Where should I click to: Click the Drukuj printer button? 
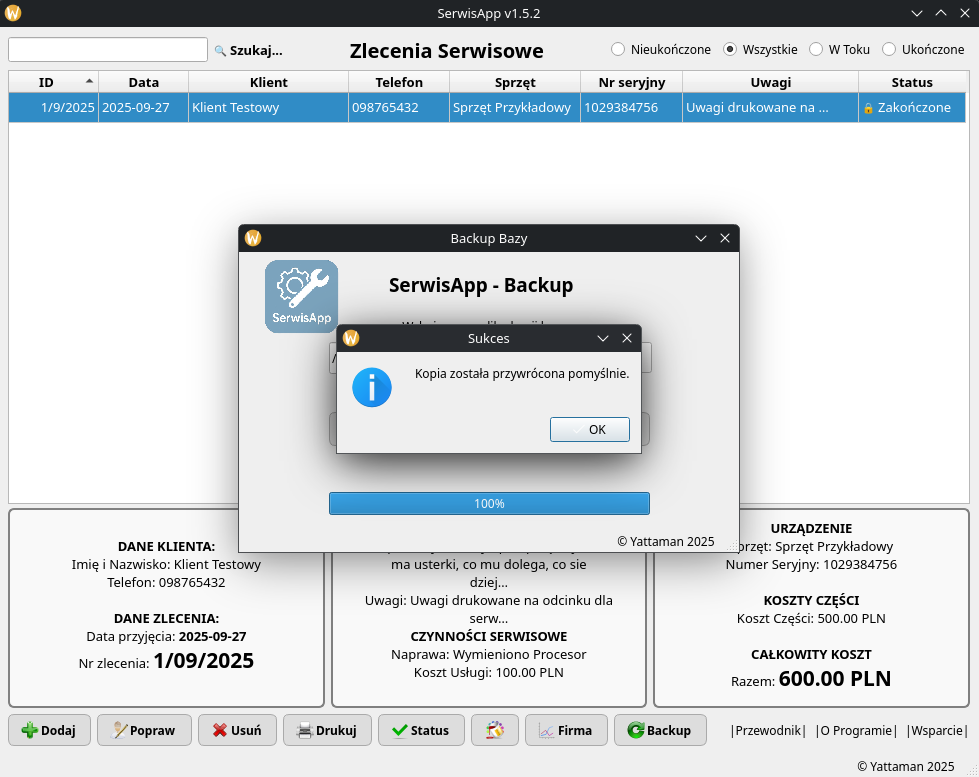327,730
